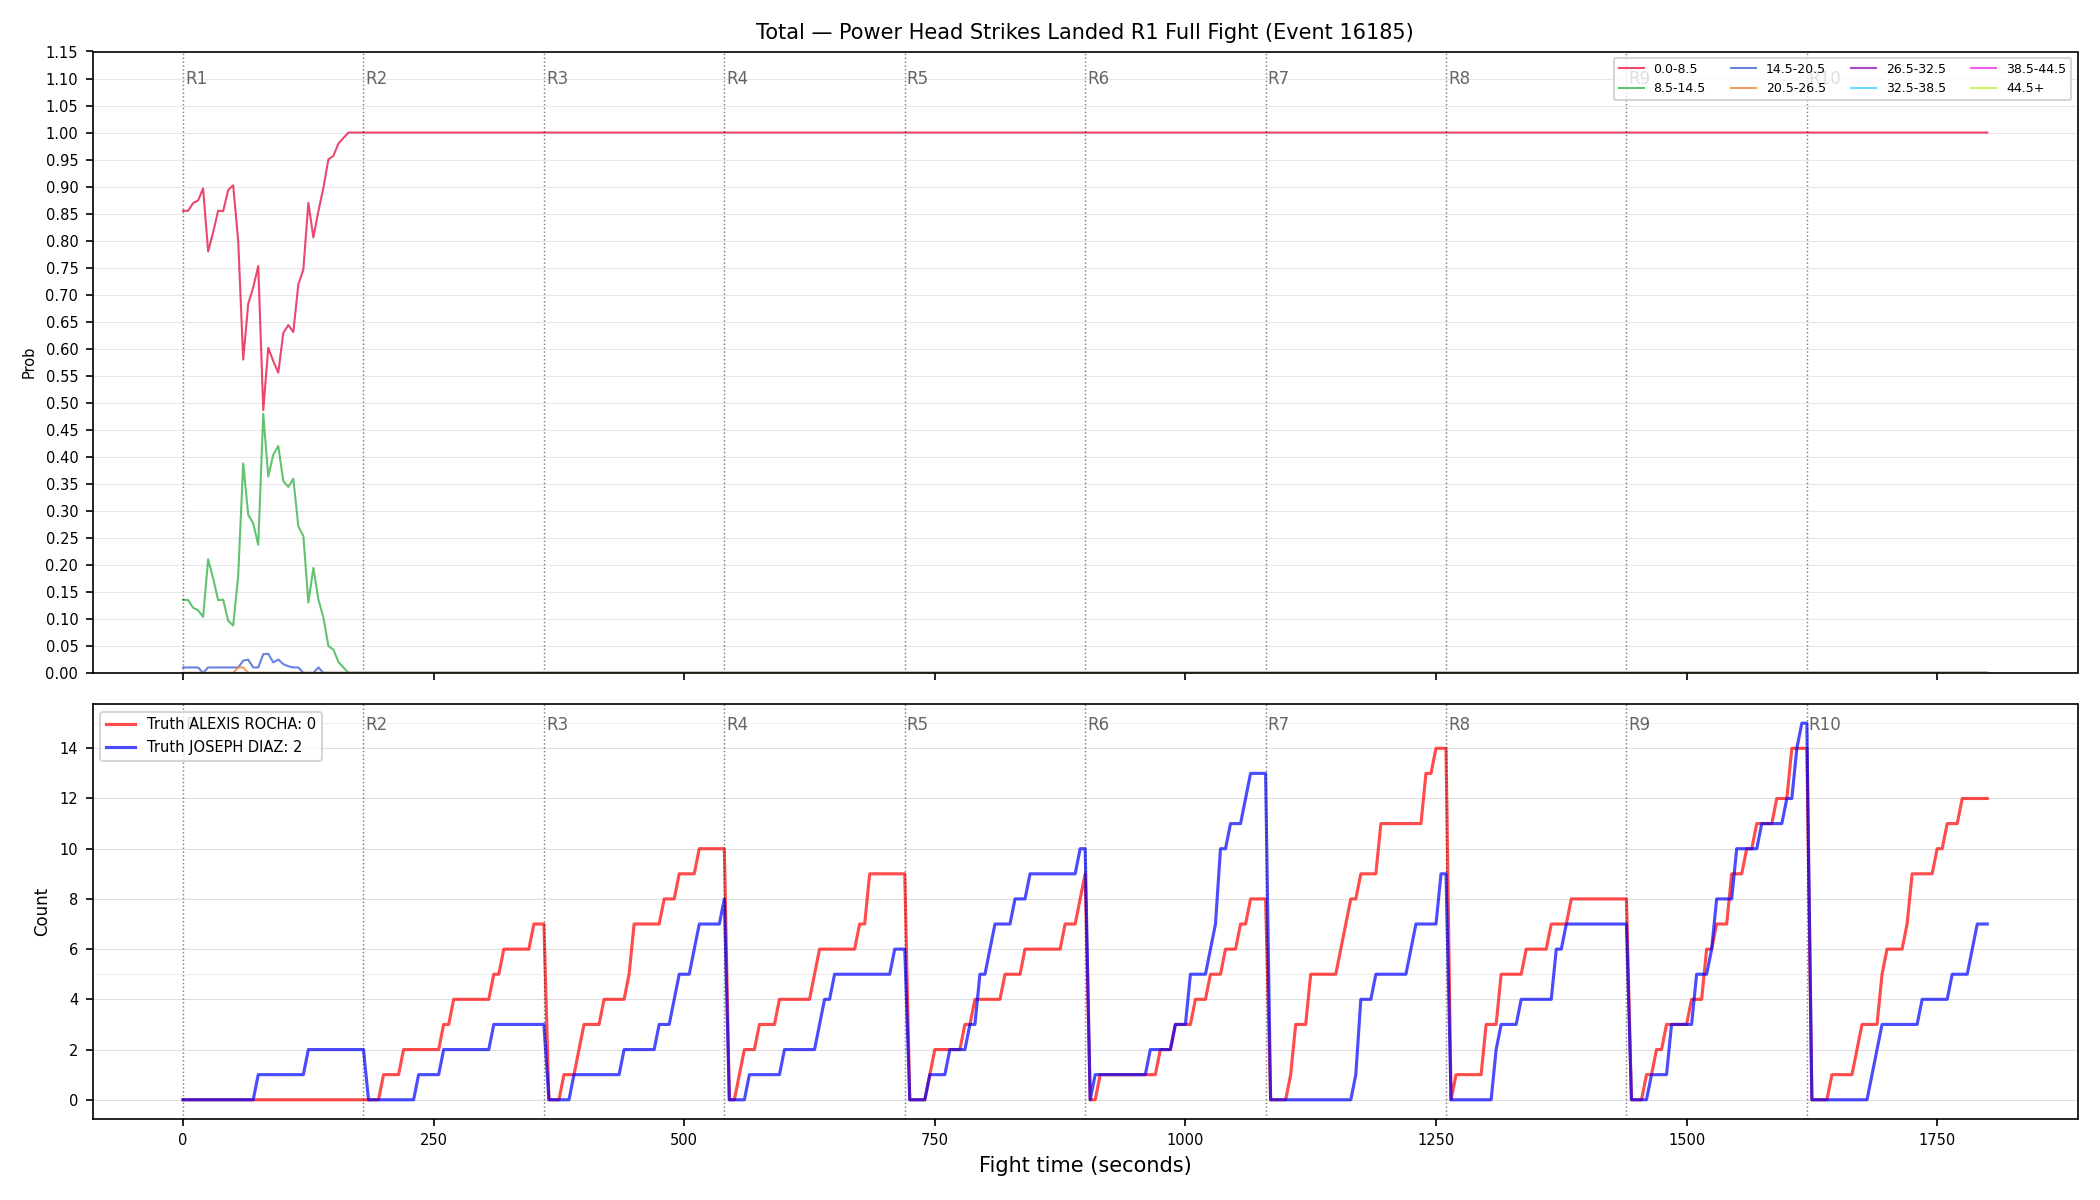Select the 44.5+ legend entry text
Image resolution: width=2100 pixels, height=1200 pixels.
click(x=2025, y=88)
